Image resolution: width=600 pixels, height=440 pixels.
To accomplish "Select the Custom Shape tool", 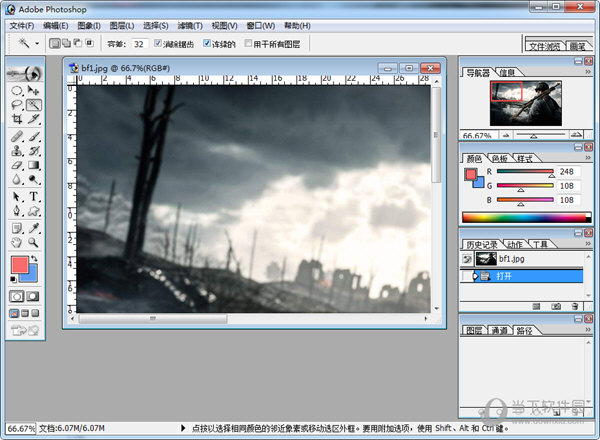I will (x=34, y=211).
